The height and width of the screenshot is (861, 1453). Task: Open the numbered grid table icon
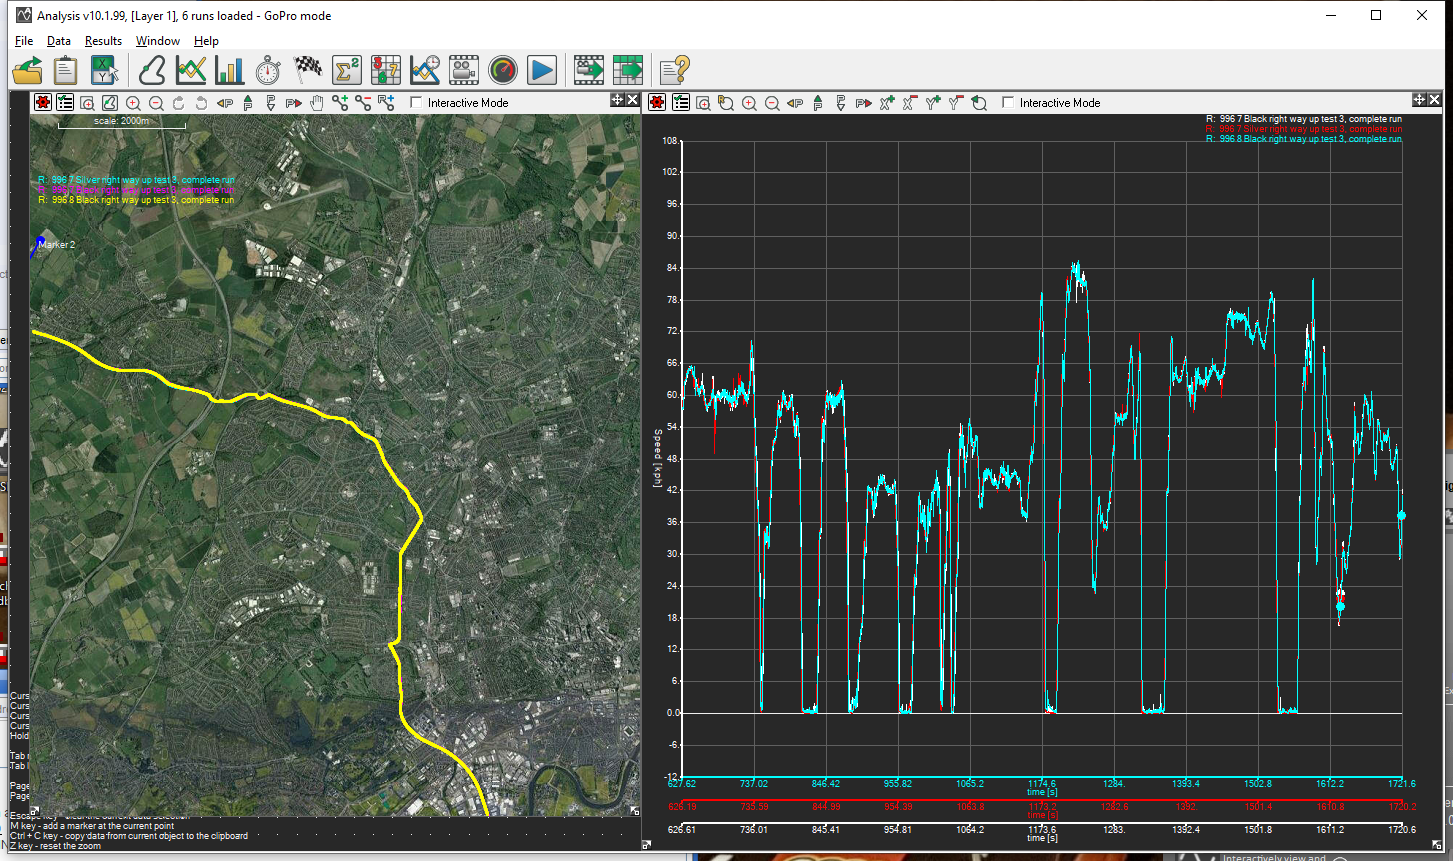[x=385, y=70]
